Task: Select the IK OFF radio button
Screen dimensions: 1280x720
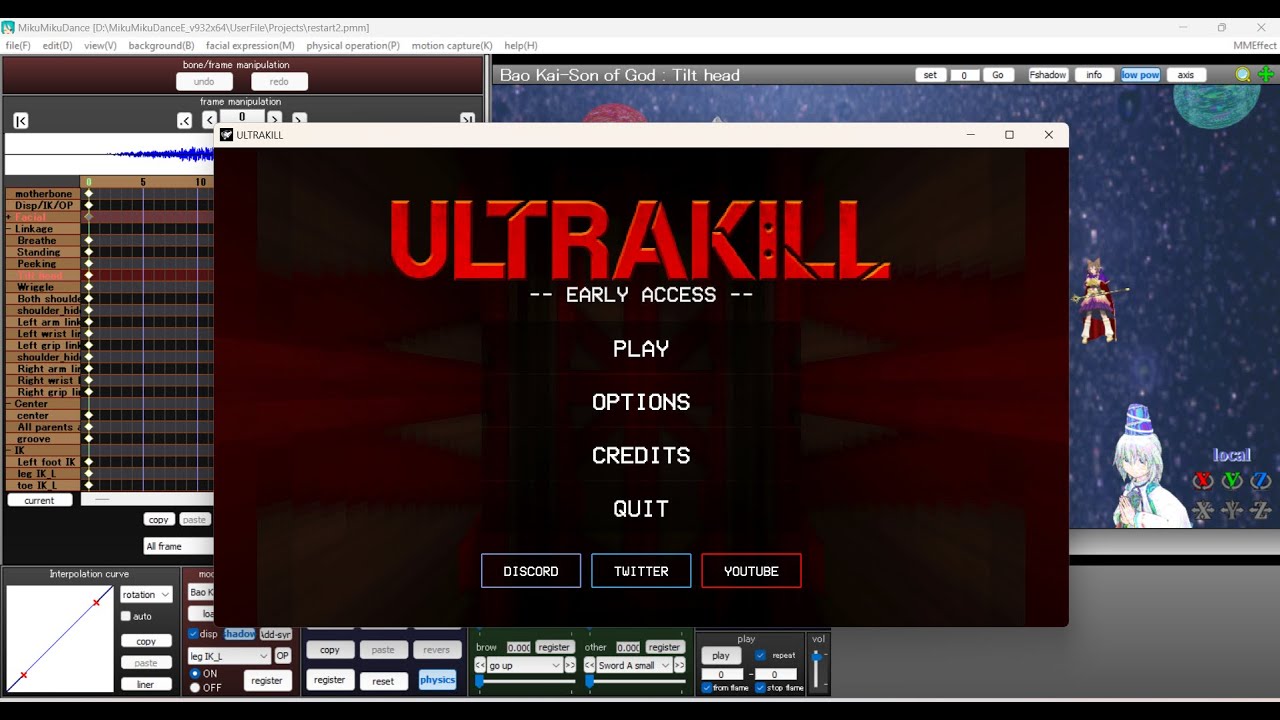Action: [195, 688]
